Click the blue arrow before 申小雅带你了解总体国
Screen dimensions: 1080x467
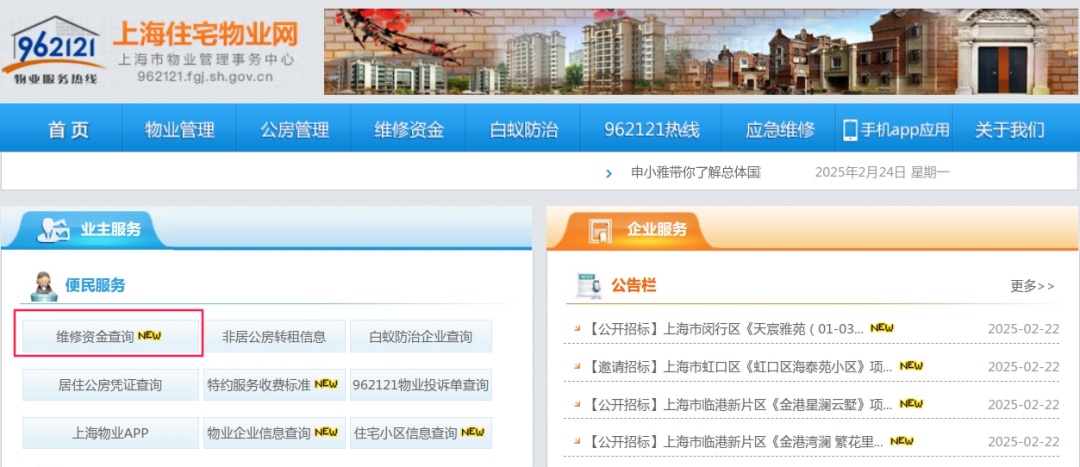pos(608,174)
